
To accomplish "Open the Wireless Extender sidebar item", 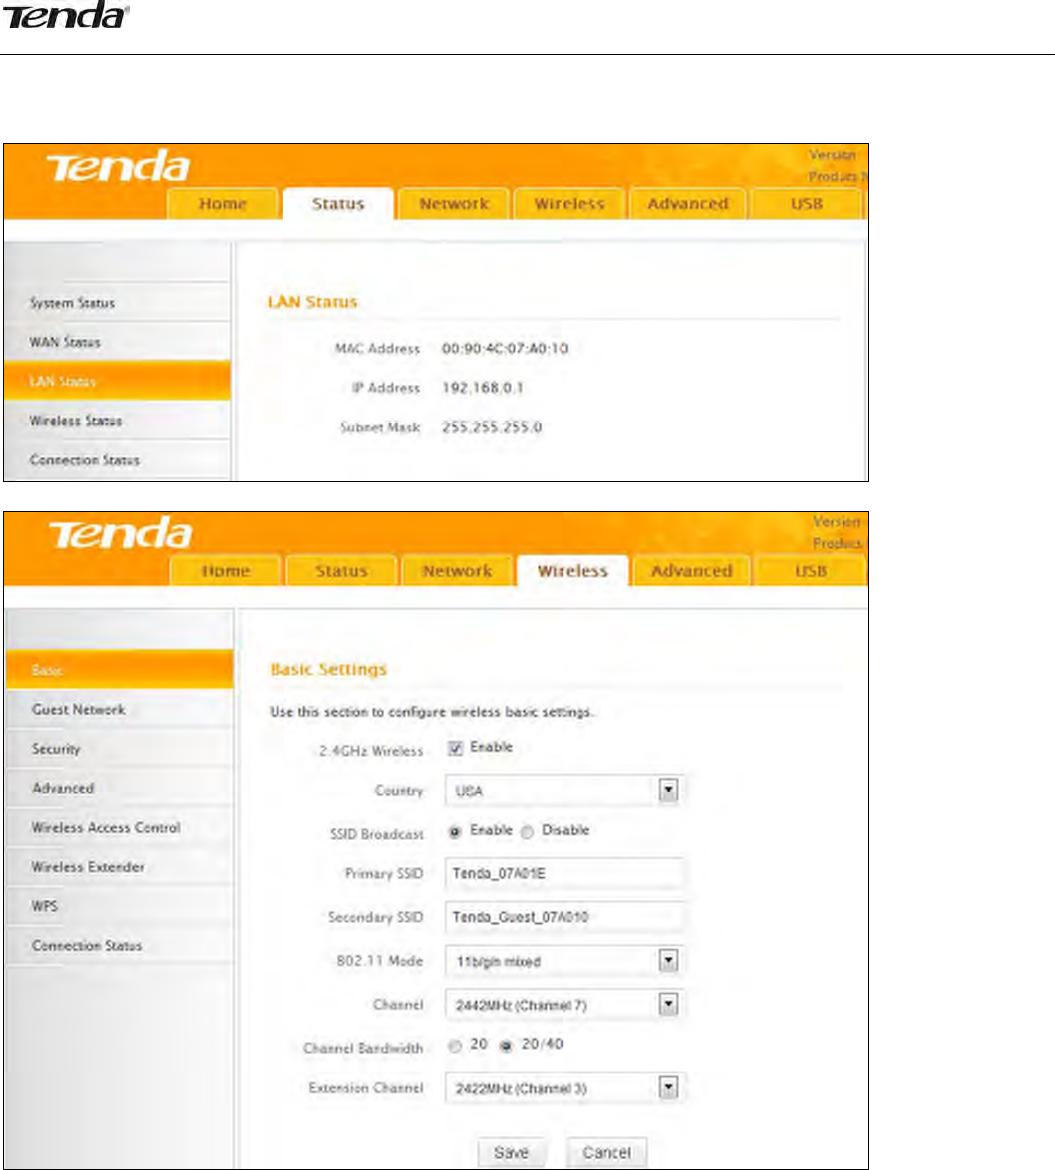I will (x=119, y=866).
